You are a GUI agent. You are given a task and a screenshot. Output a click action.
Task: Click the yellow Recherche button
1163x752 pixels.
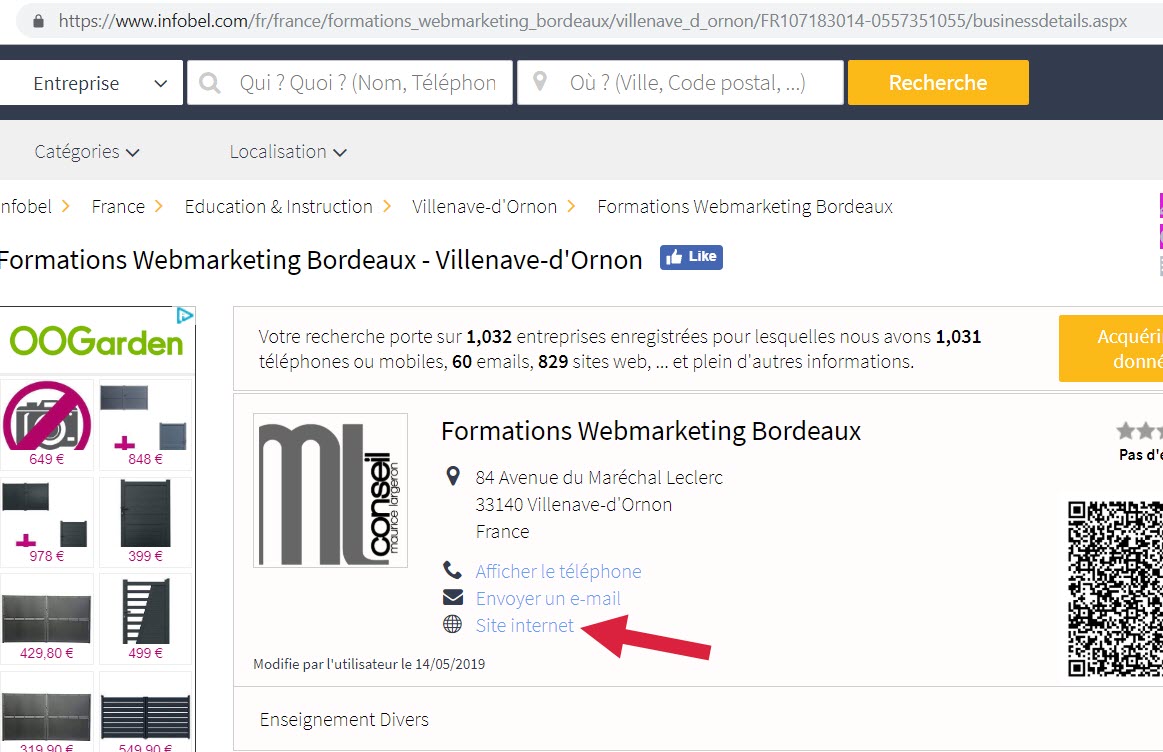tap(938, 82)
